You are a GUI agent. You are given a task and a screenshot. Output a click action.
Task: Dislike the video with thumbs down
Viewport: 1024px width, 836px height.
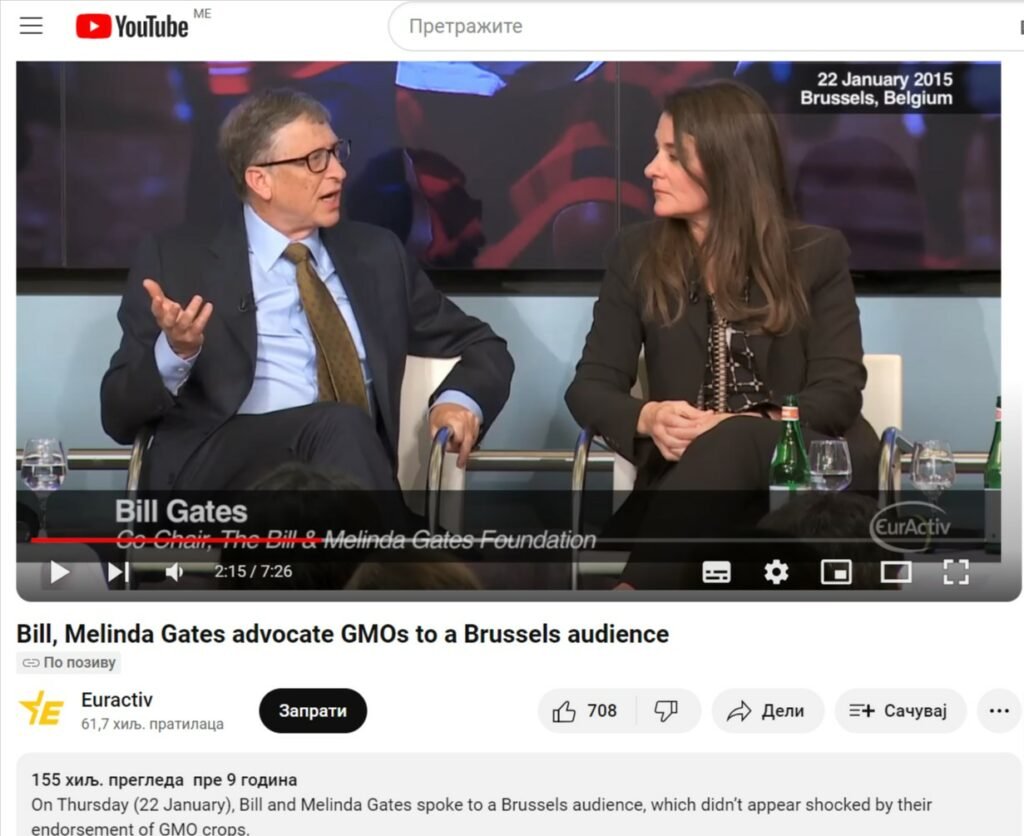(667, 711)
